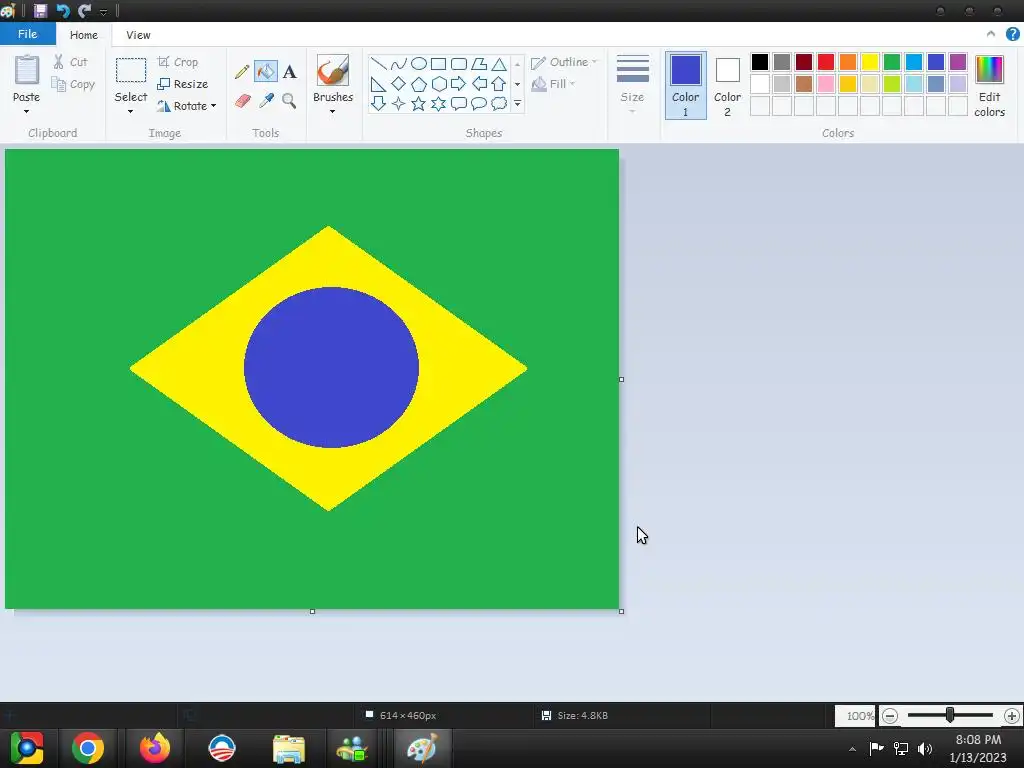Choose the Cloud callout shape

pos(499,103)
